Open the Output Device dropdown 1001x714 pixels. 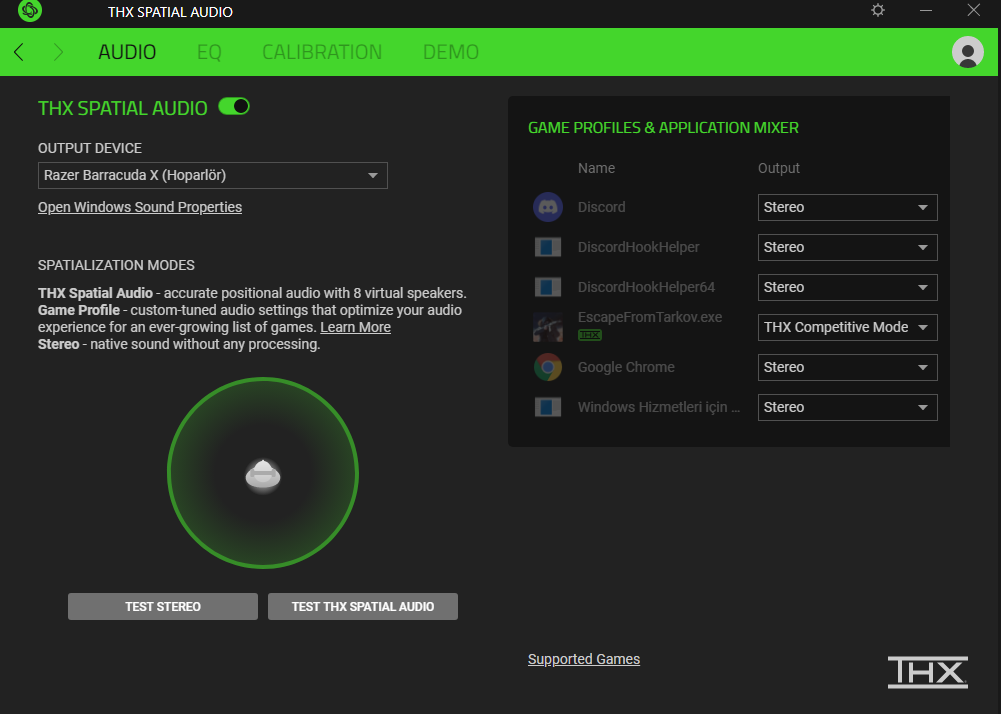[213, 176]
